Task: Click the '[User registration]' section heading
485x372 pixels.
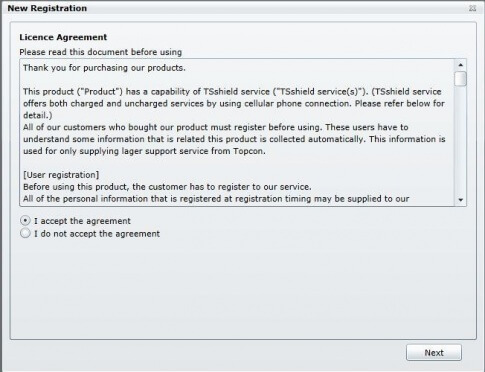Action: [61, 175]
